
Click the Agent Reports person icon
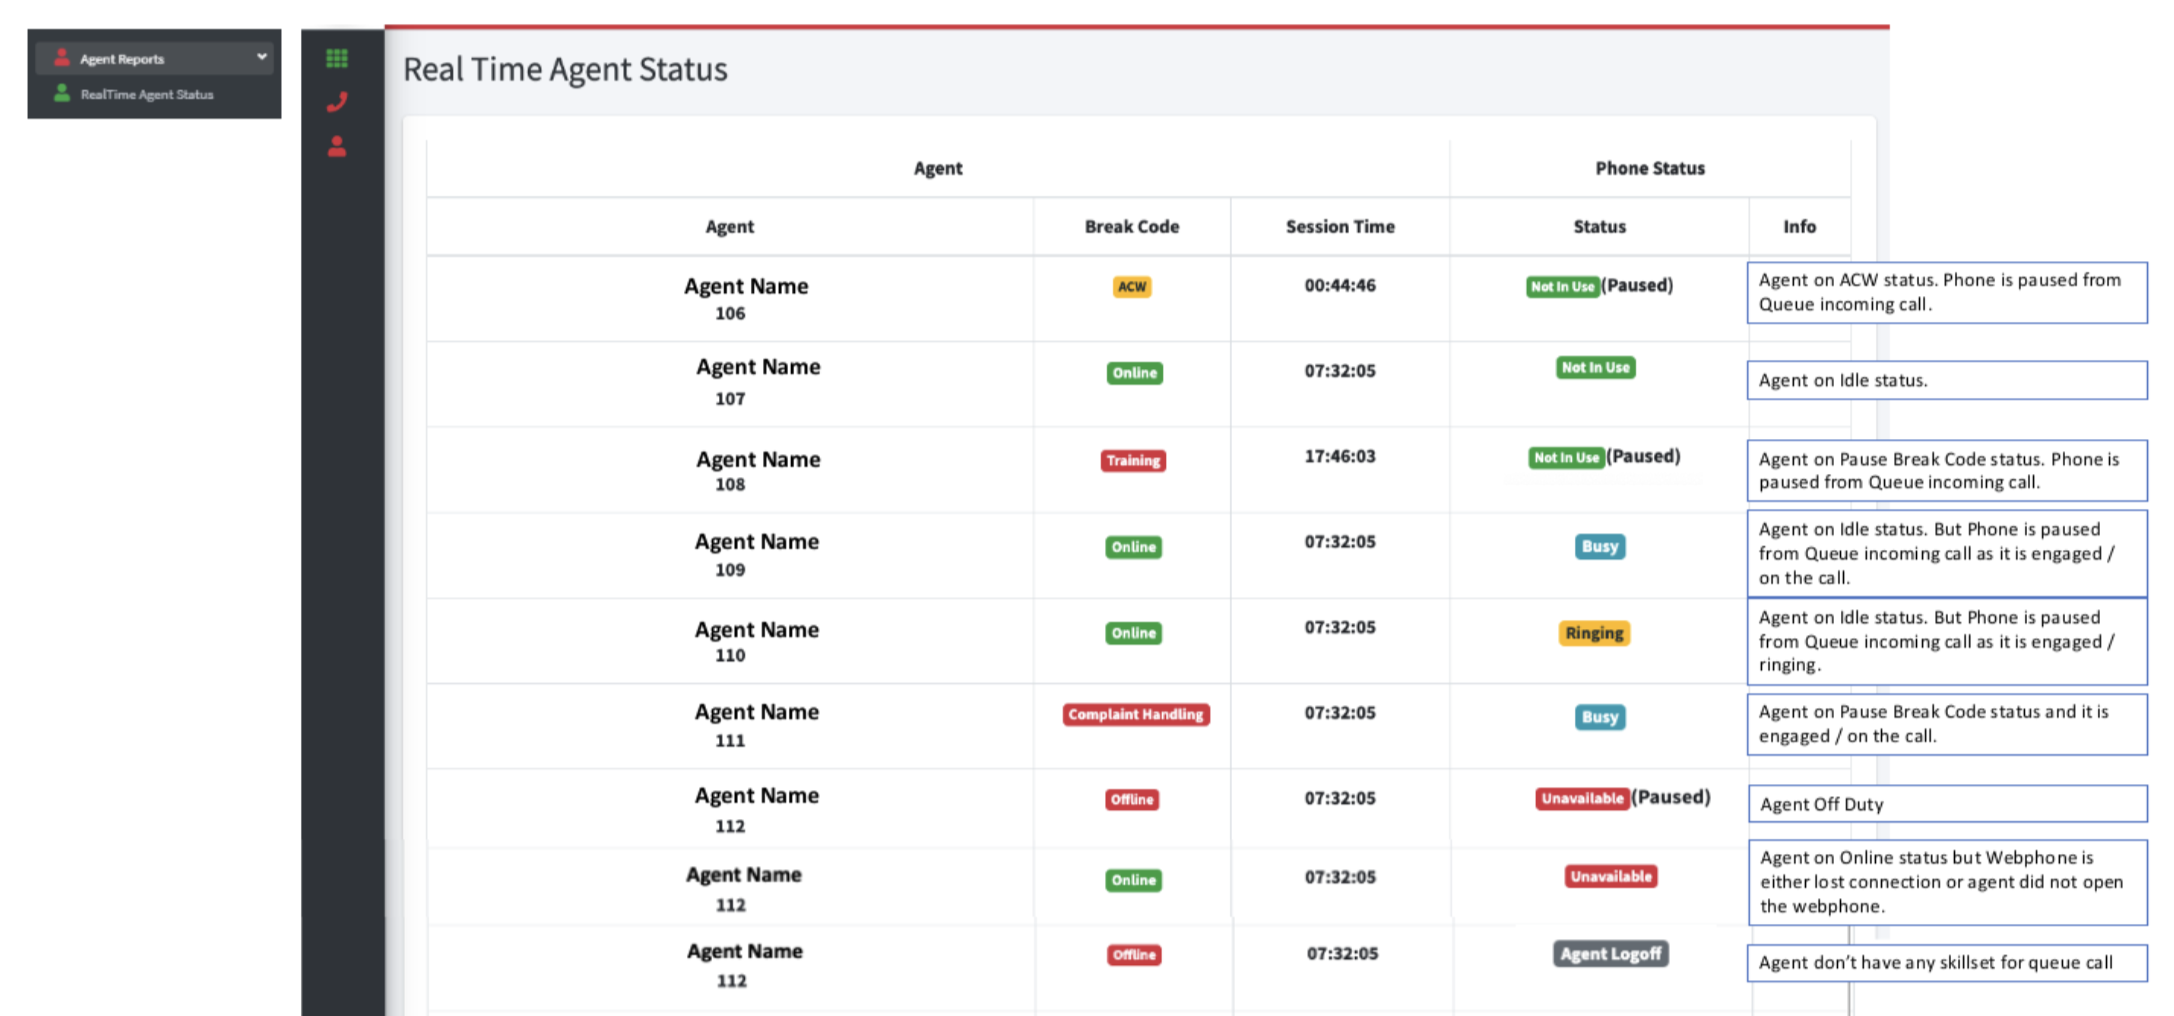pos(62,58)
